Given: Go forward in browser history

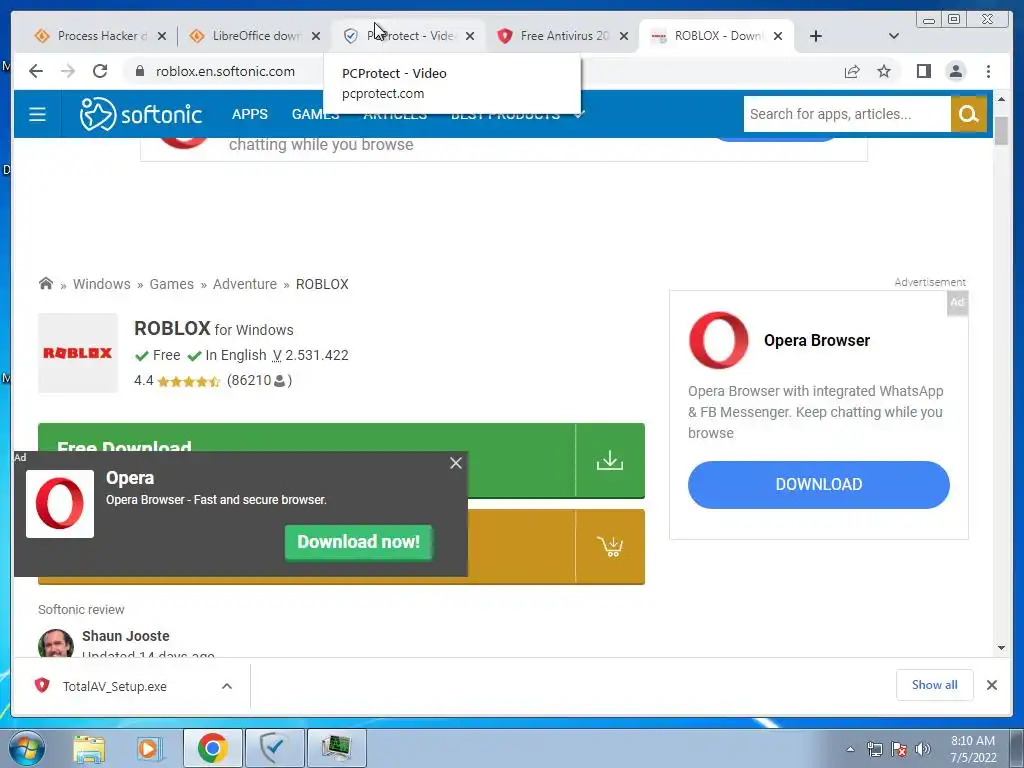Looking at the screenshot, I should [68, 71].
